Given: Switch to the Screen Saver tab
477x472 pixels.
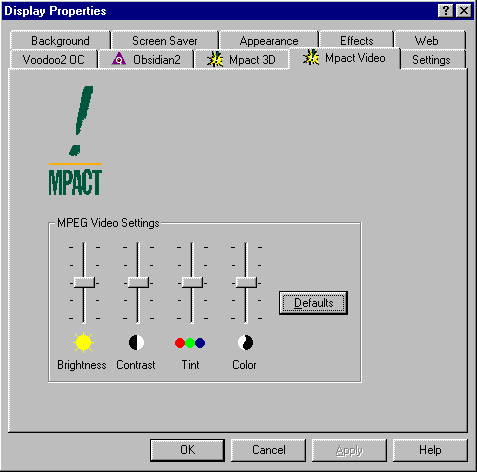Looking at the screenshot, I should click(x=165, y=41).
